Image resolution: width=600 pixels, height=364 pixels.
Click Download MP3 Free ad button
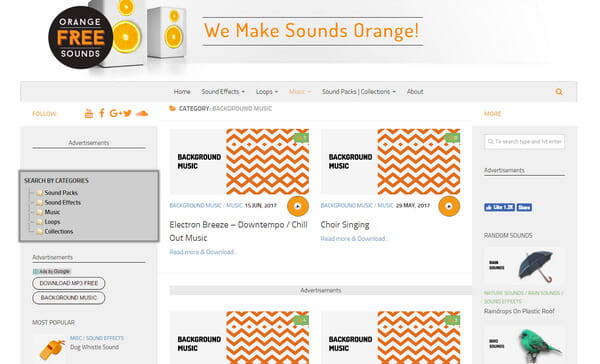[69, 283]
